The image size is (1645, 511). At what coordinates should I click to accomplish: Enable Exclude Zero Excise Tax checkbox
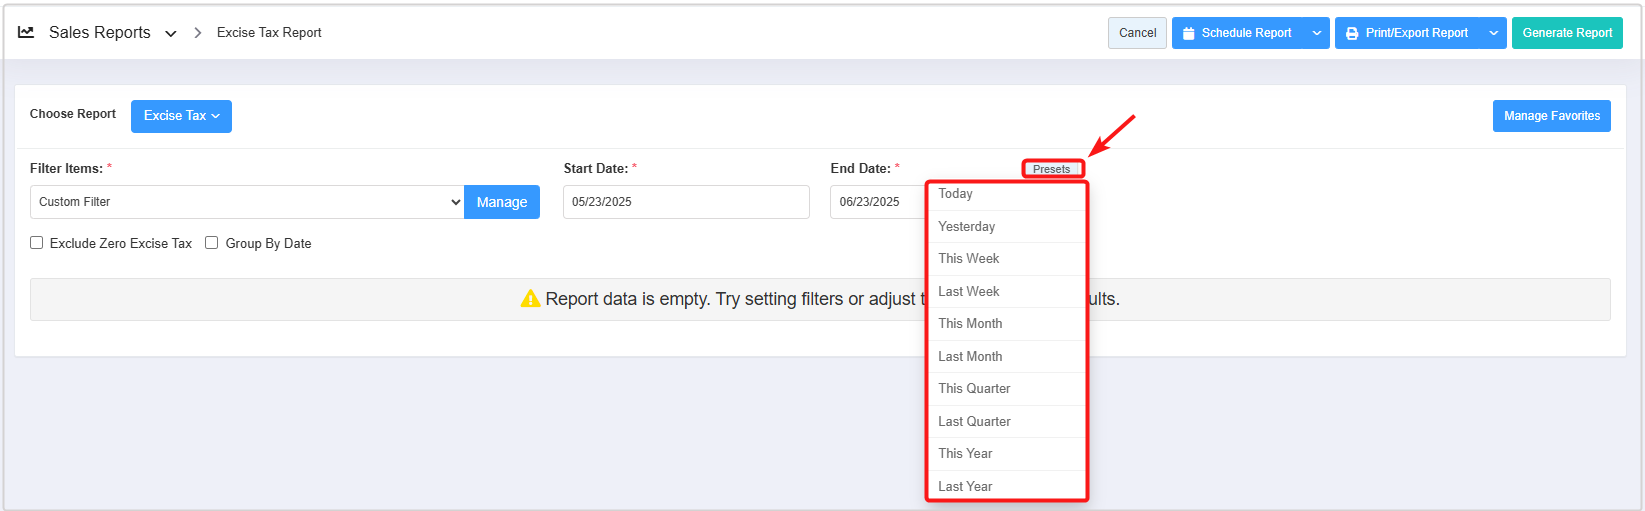[x=37, y=243]
